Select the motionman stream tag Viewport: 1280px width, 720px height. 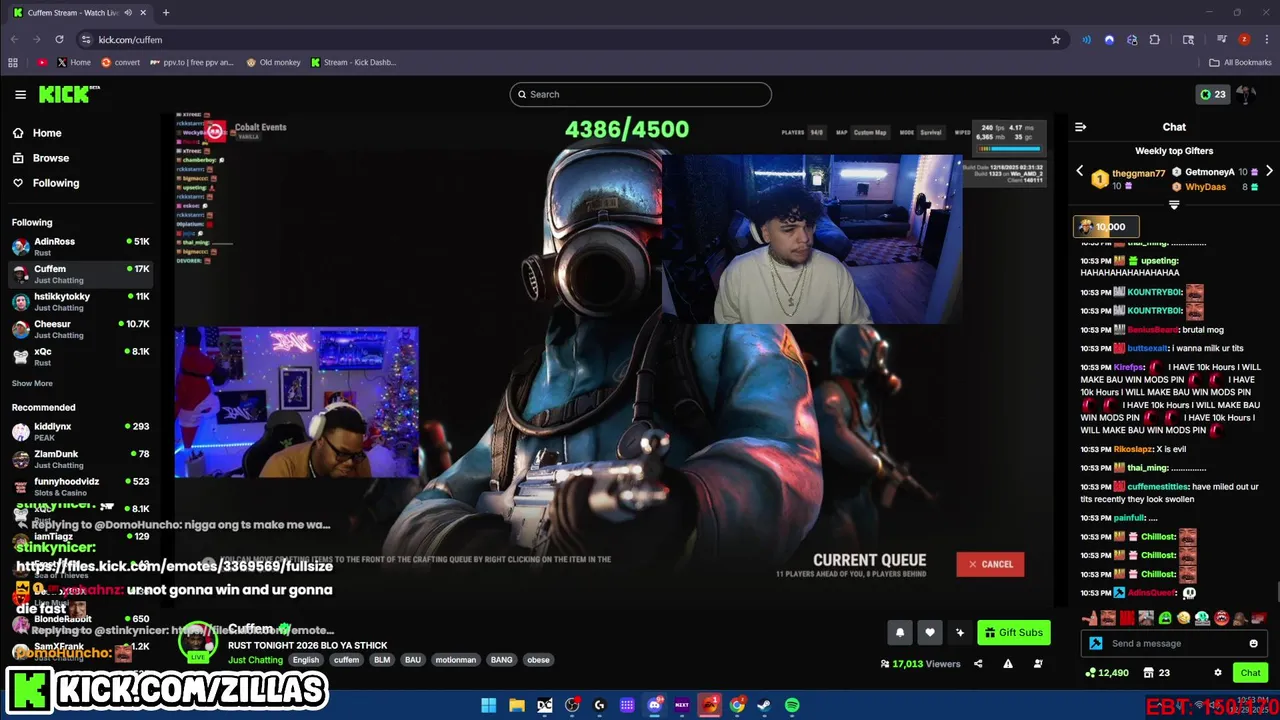click(458, 660)
